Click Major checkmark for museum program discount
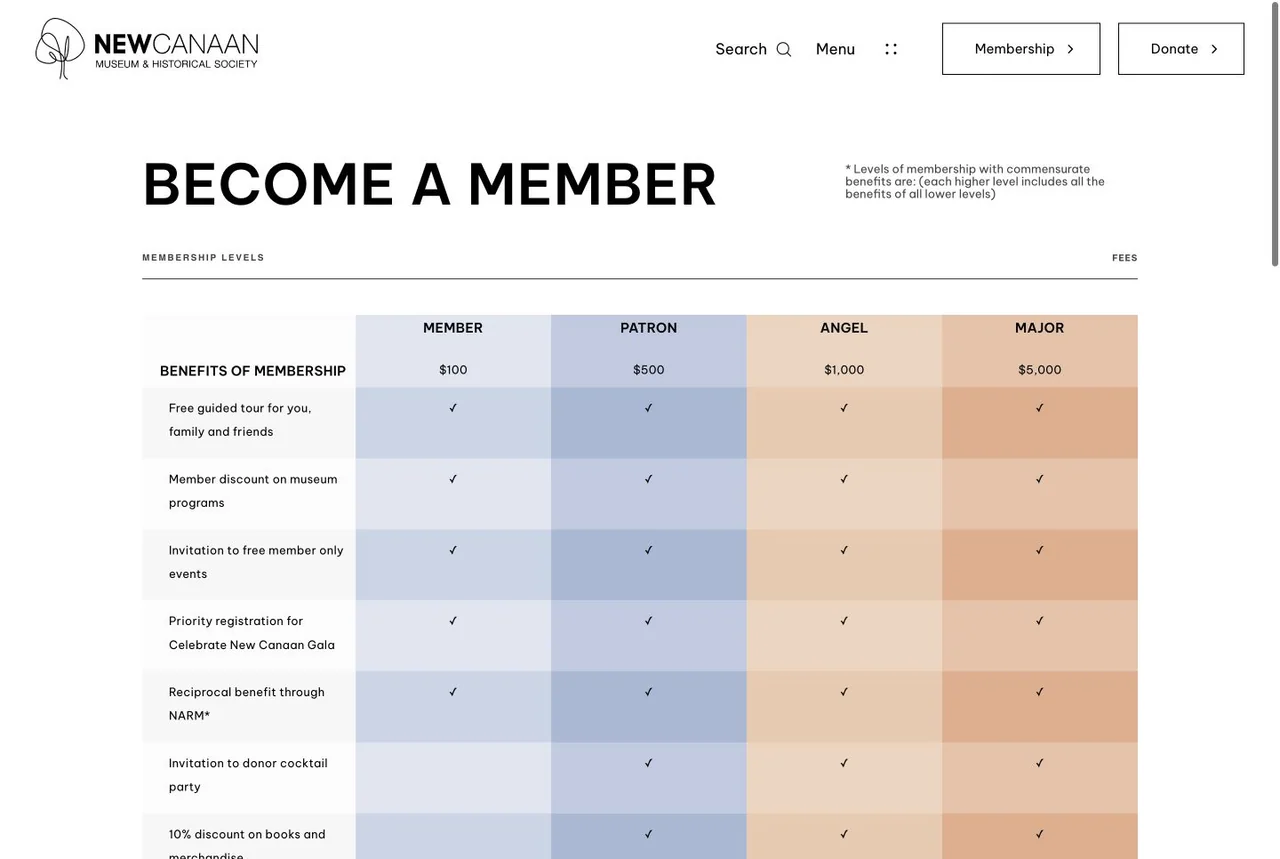This screenshot has height=859, width=1280. [x=1040, y=479]
